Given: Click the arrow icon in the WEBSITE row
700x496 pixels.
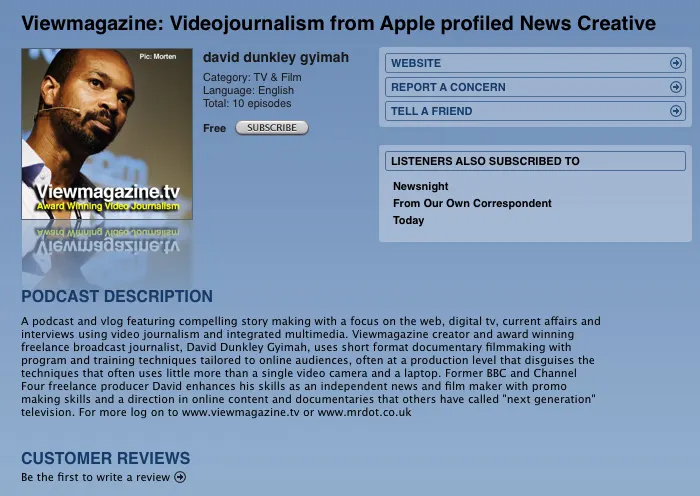Looking at the screenshot, I should click(x=675, y=63).
